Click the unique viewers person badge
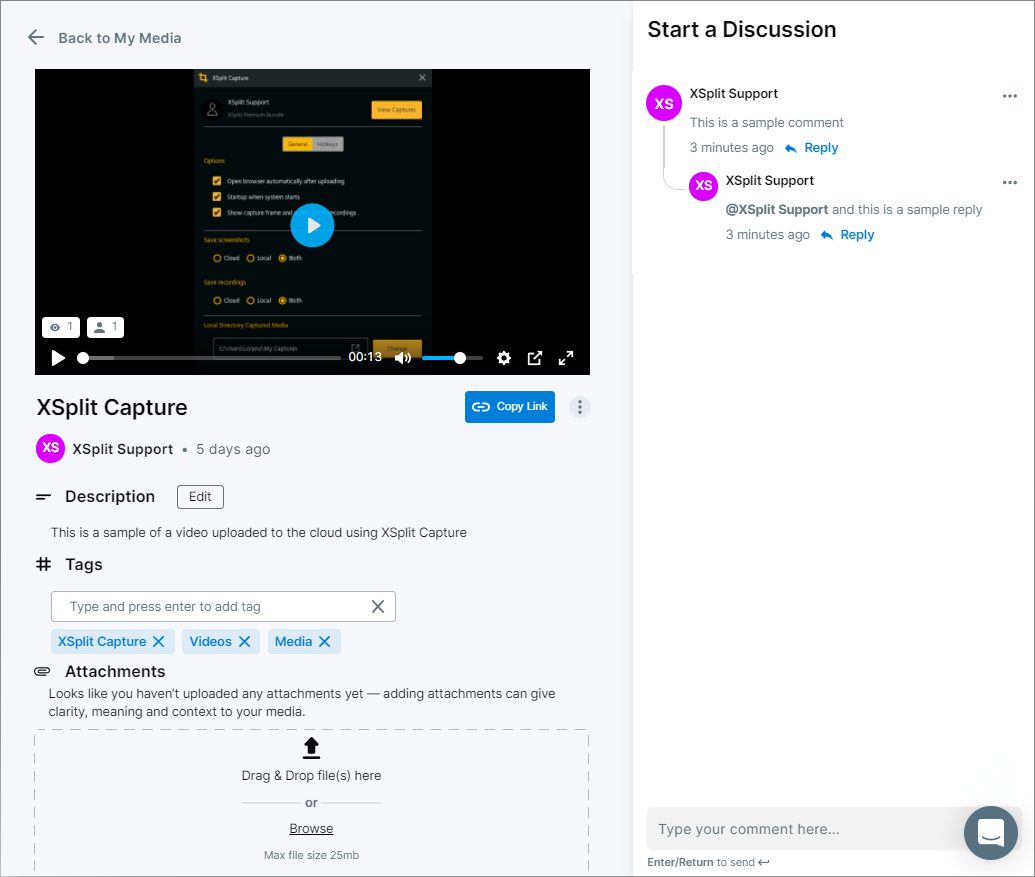This screenshot has width=1035, height=877. (106, 327)
